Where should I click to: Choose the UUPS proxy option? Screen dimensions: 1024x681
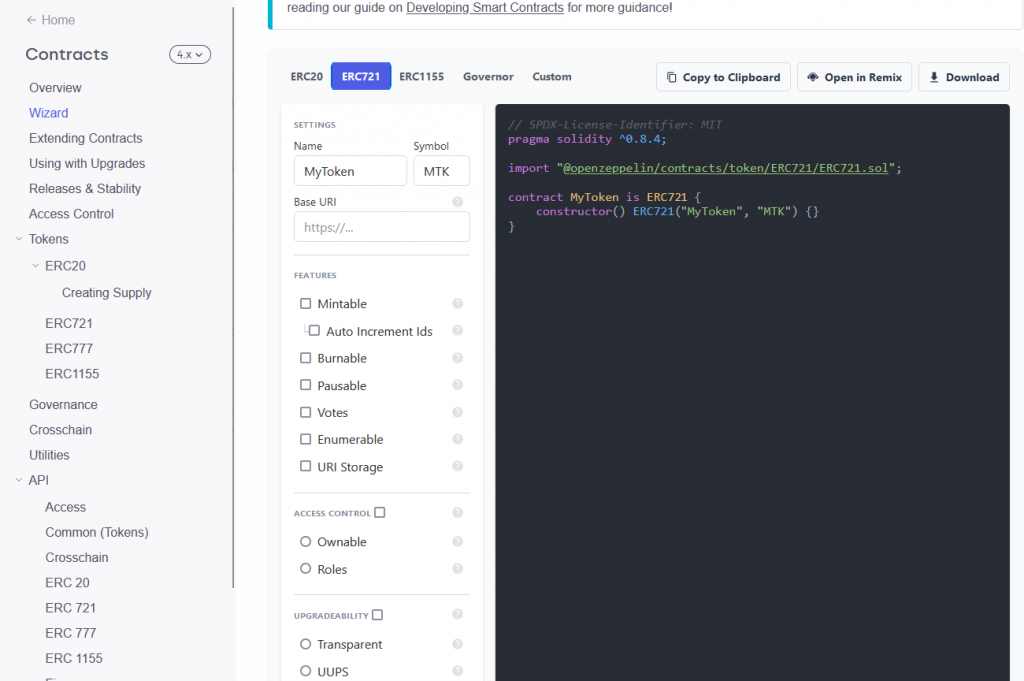click(x=306, y=671)
